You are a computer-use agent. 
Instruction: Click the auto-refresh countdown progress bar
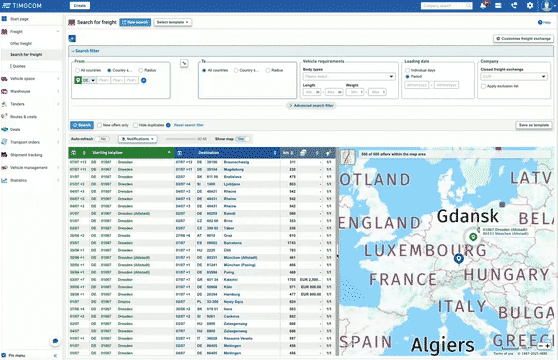(181, 139)
